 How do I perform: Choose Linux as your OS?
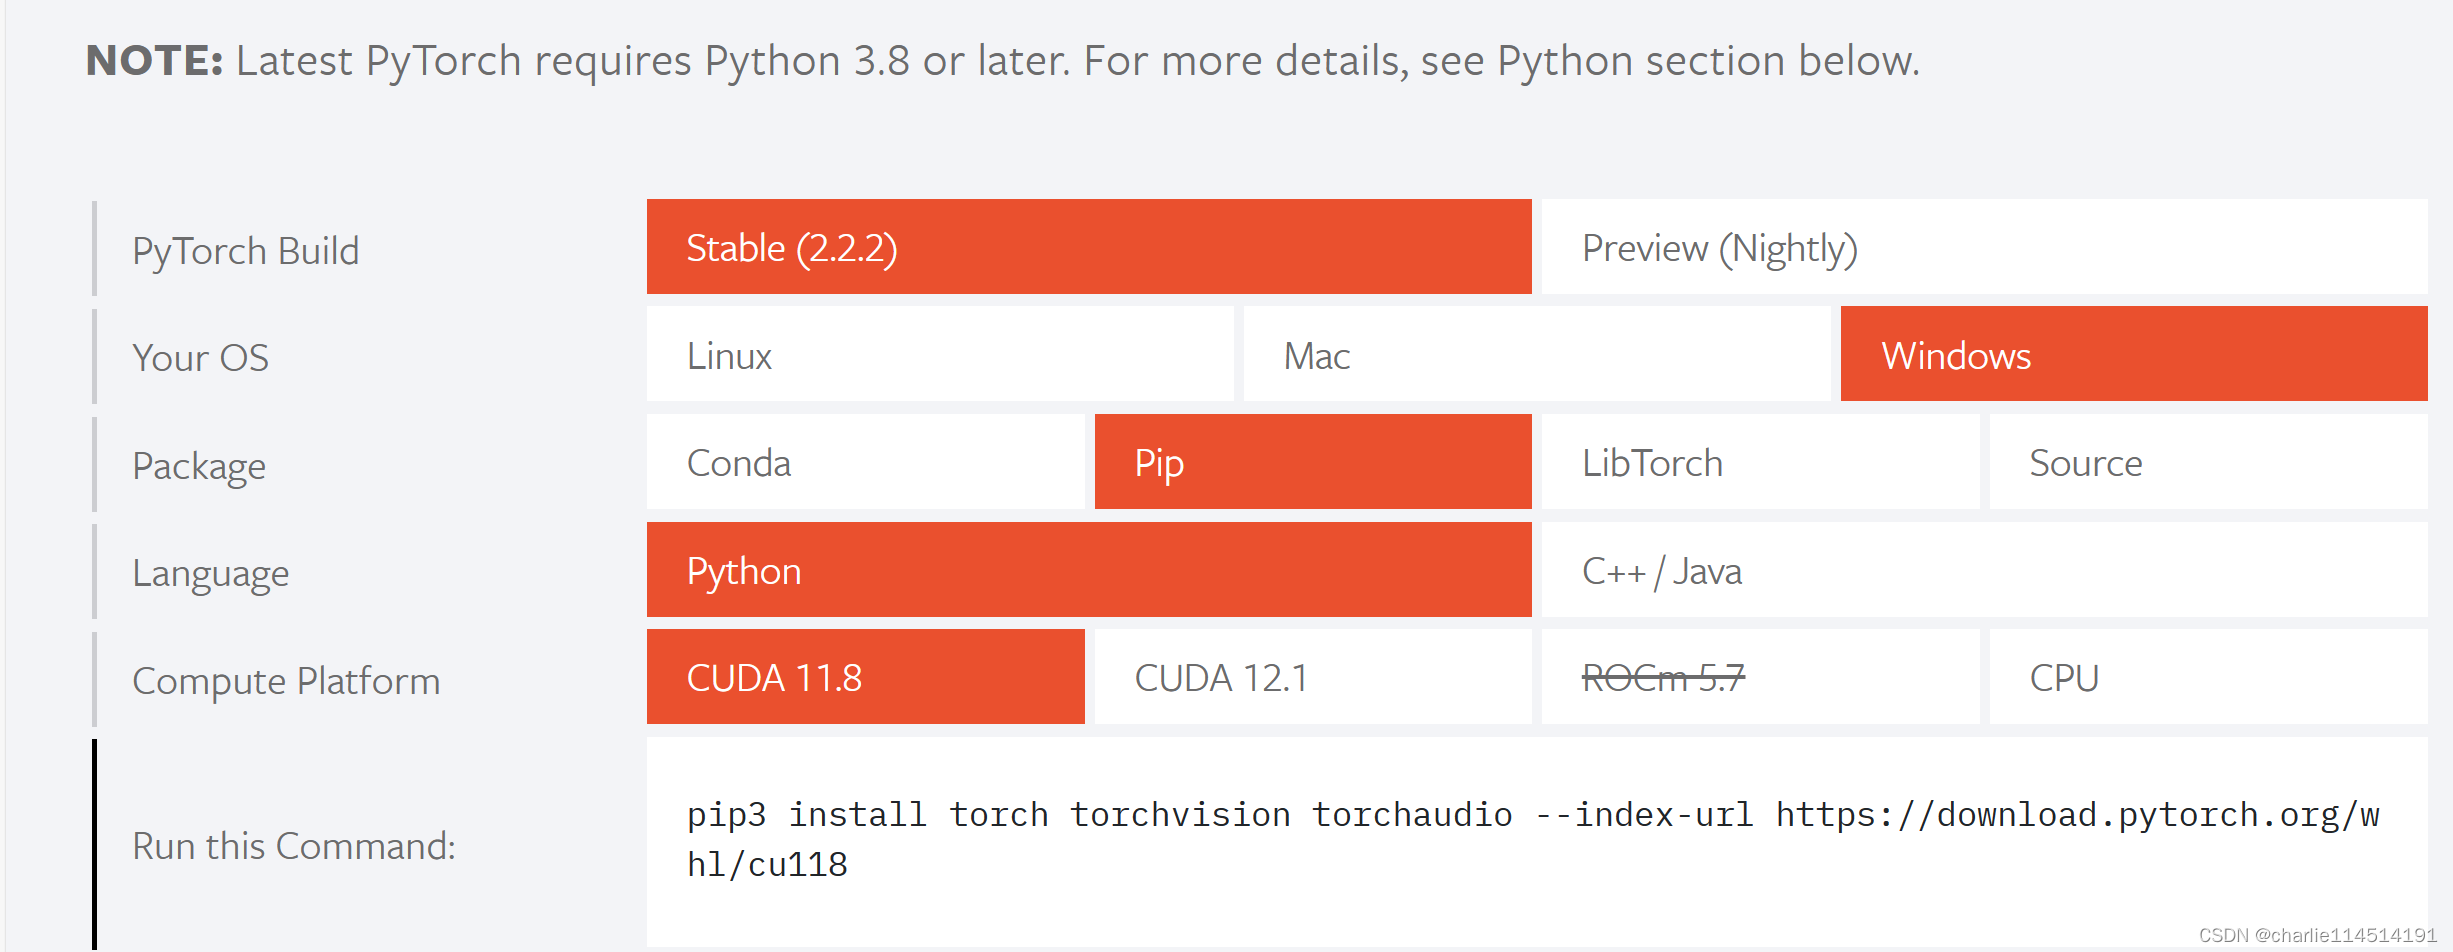click(x=729, y=355)
